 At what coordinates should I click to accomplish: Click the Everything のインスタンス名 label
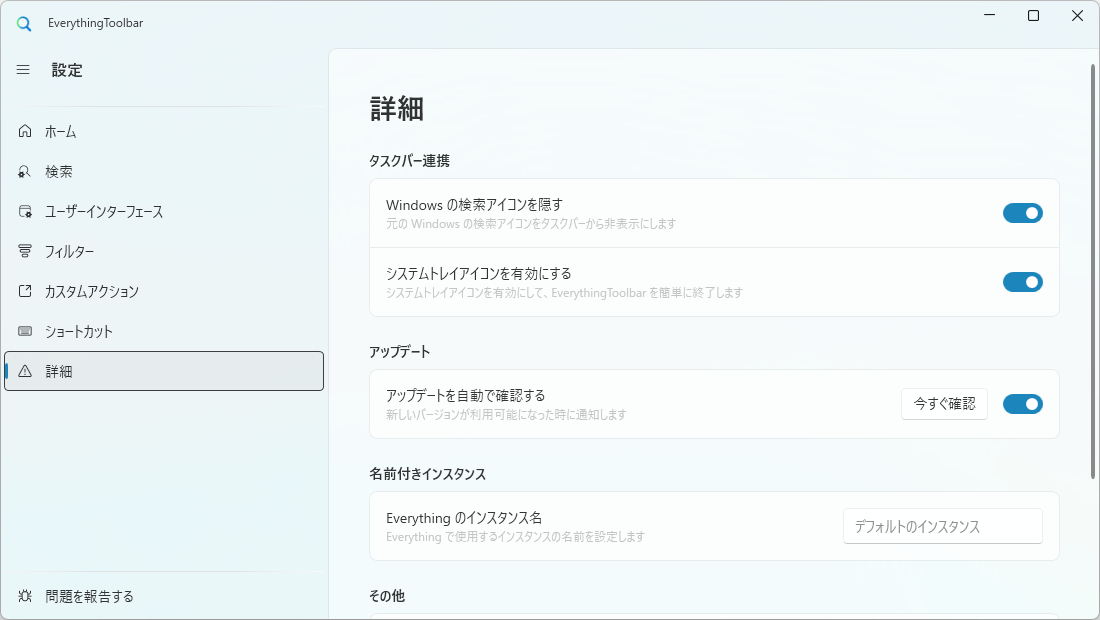coord(464,518)
